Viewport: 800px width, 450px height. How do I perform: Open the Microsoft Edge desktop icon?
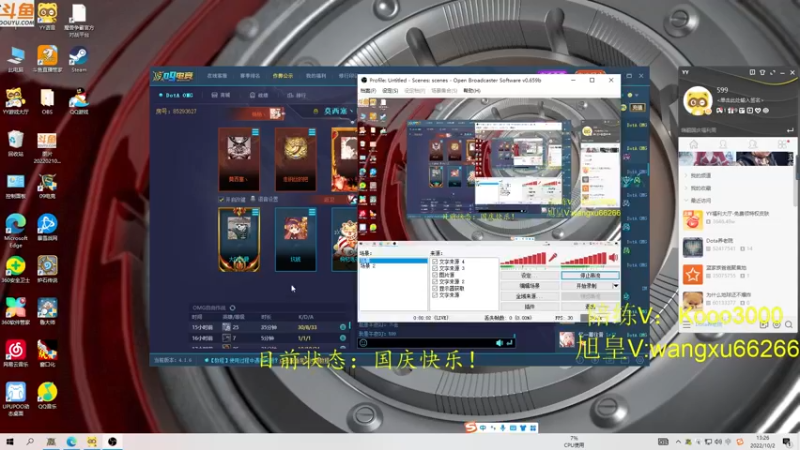(x=16, y=231)
